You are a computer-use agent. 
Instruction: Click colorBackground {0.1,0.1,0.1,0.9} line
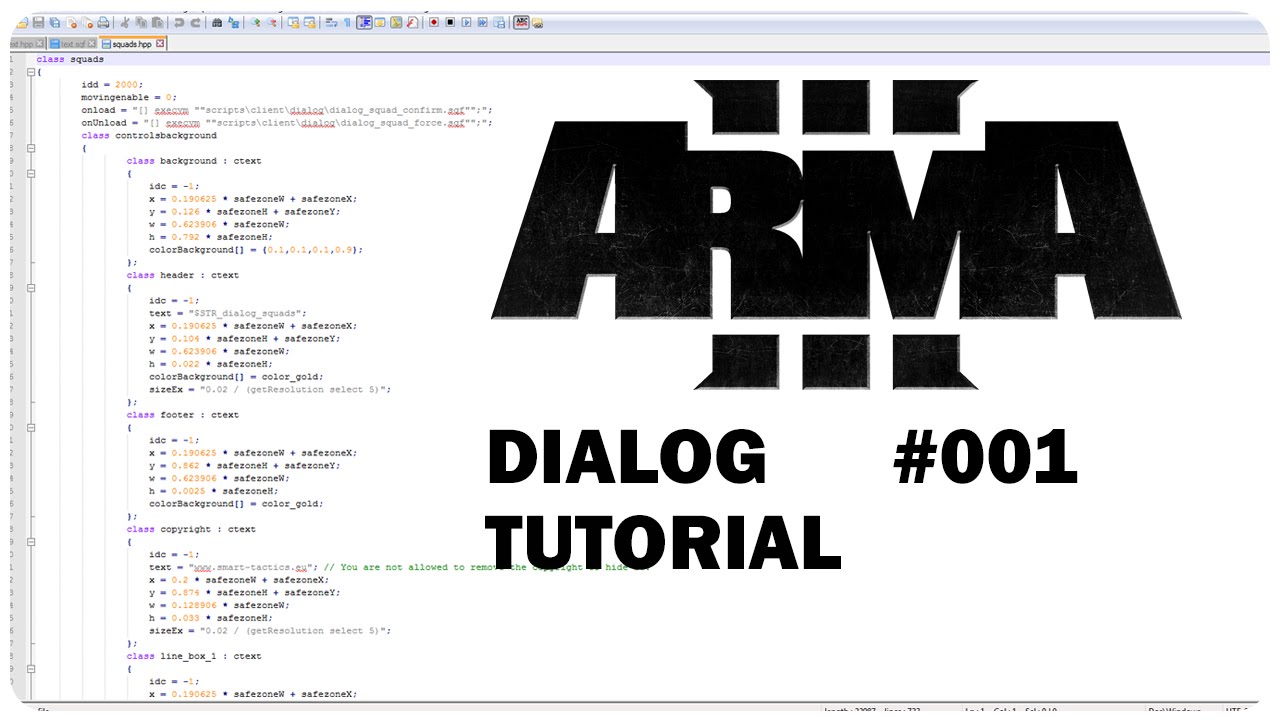[256, 249]
